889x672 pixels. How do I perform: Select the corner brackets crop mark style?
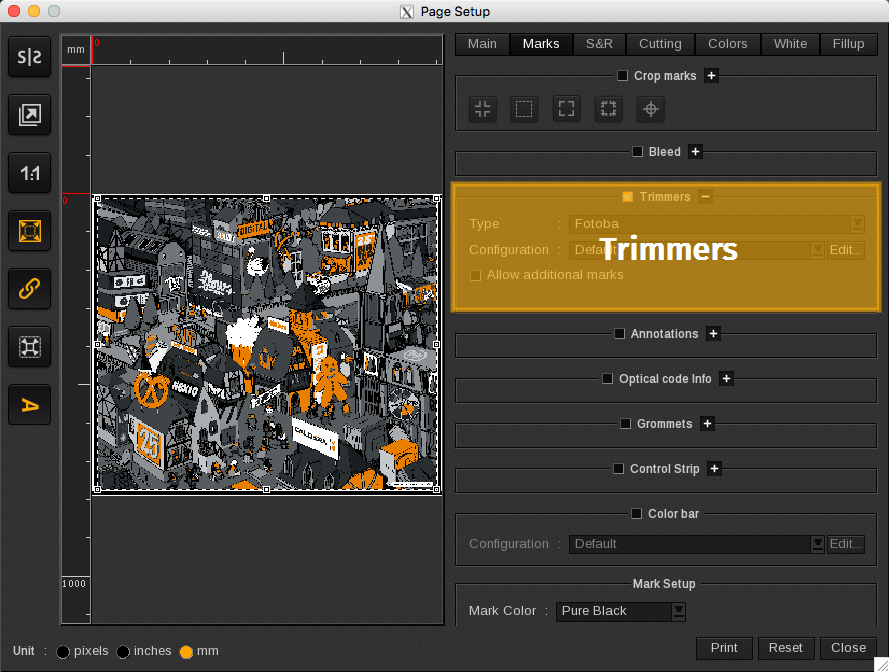[566, 109]
